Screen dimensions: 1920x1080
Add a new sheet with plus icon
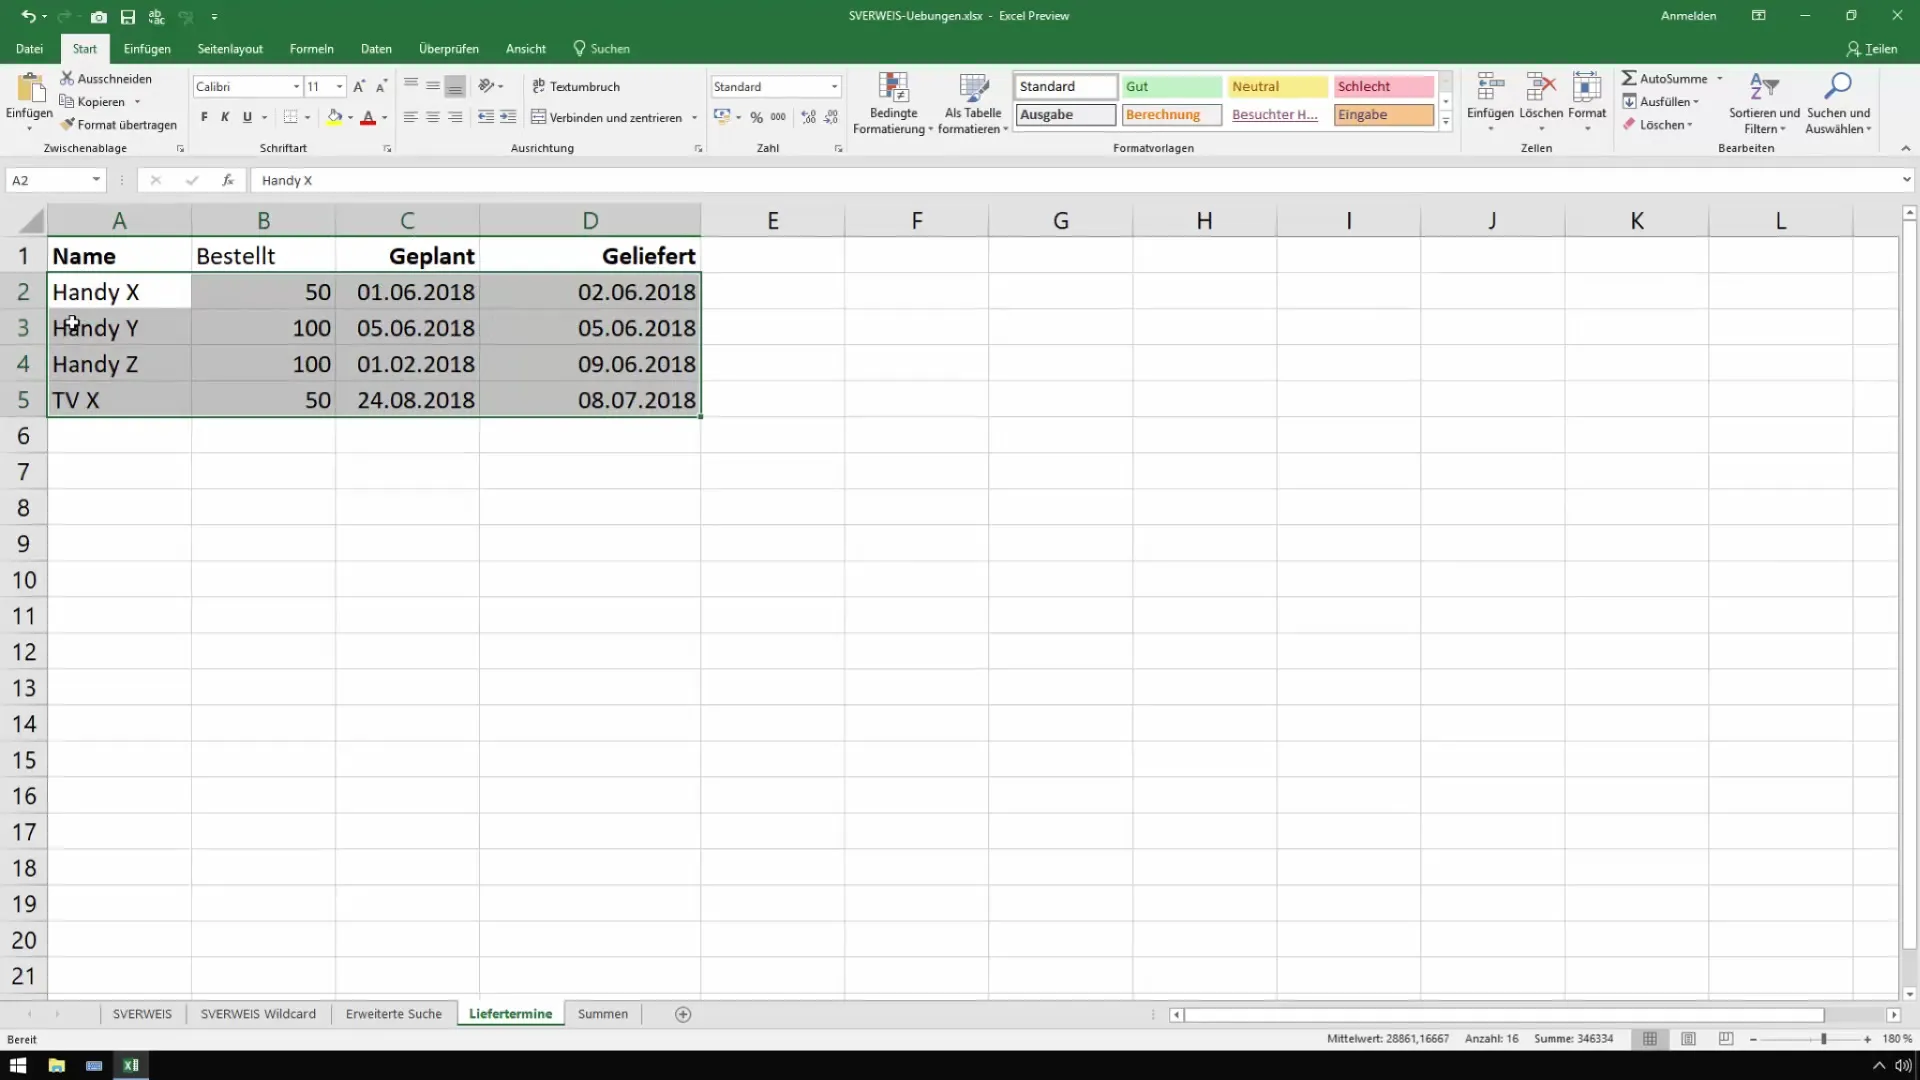click(683, 1014)
